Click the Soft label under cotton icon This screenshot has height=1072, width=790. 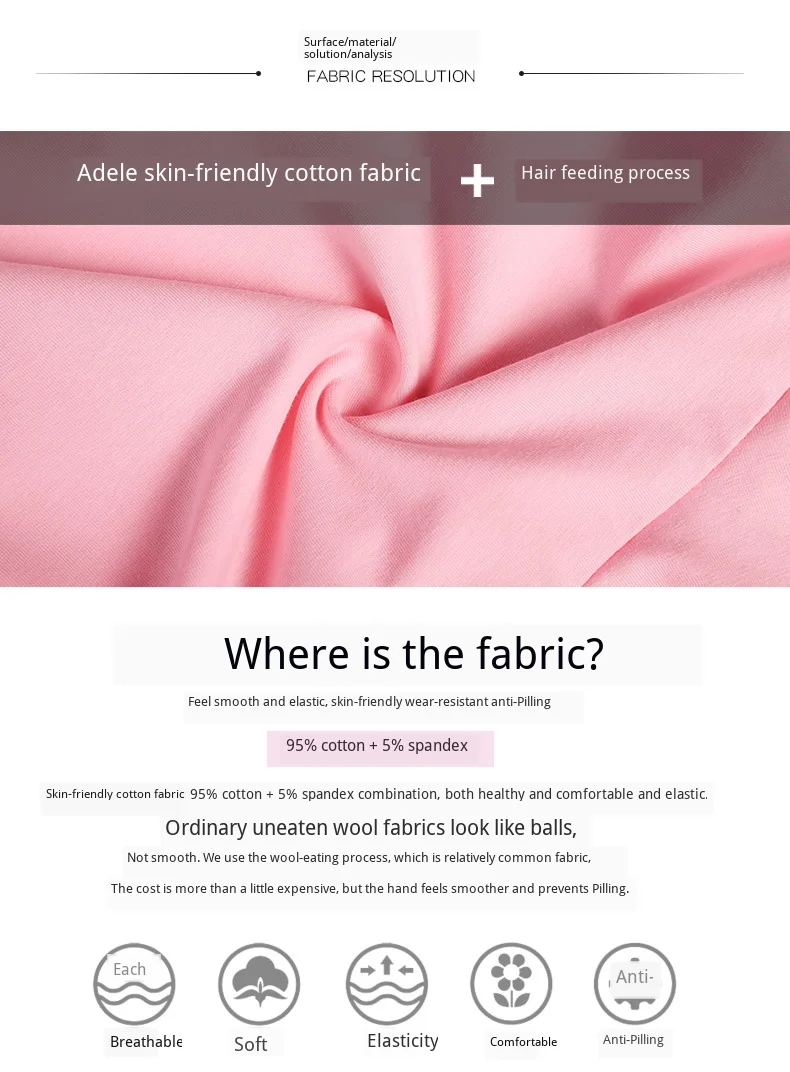pos(250,1044)
